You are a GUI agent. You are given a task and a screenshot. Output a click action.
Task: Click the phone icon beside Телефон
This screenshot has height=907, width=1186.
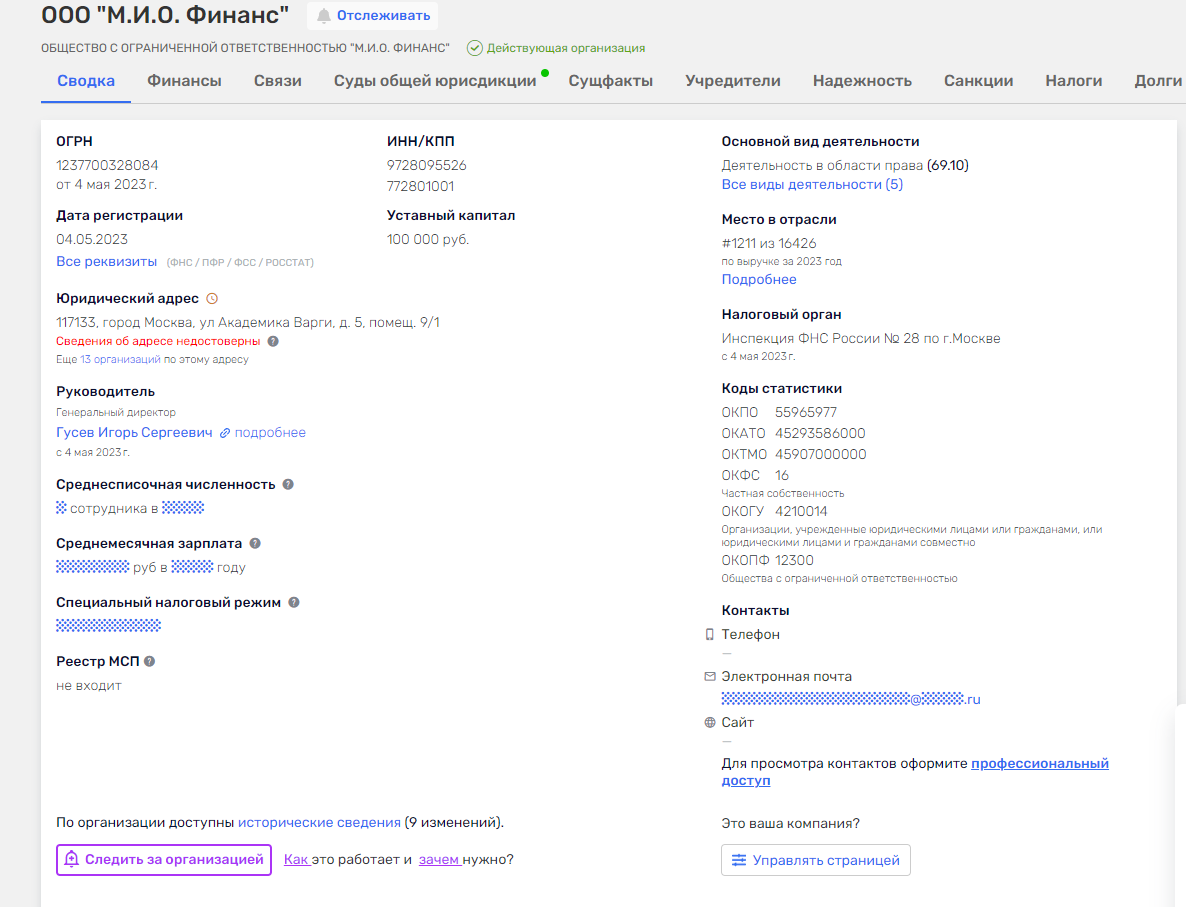pos(709,635)
